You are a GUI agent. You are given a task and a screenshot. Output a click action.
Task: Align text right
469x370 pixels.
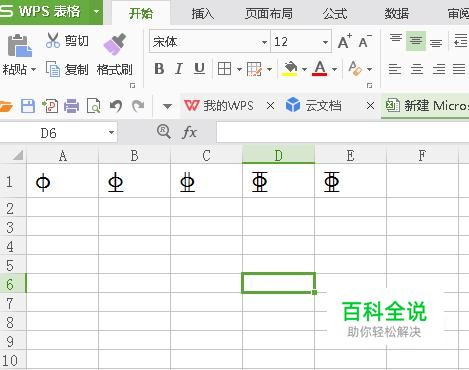click(439, 69)
